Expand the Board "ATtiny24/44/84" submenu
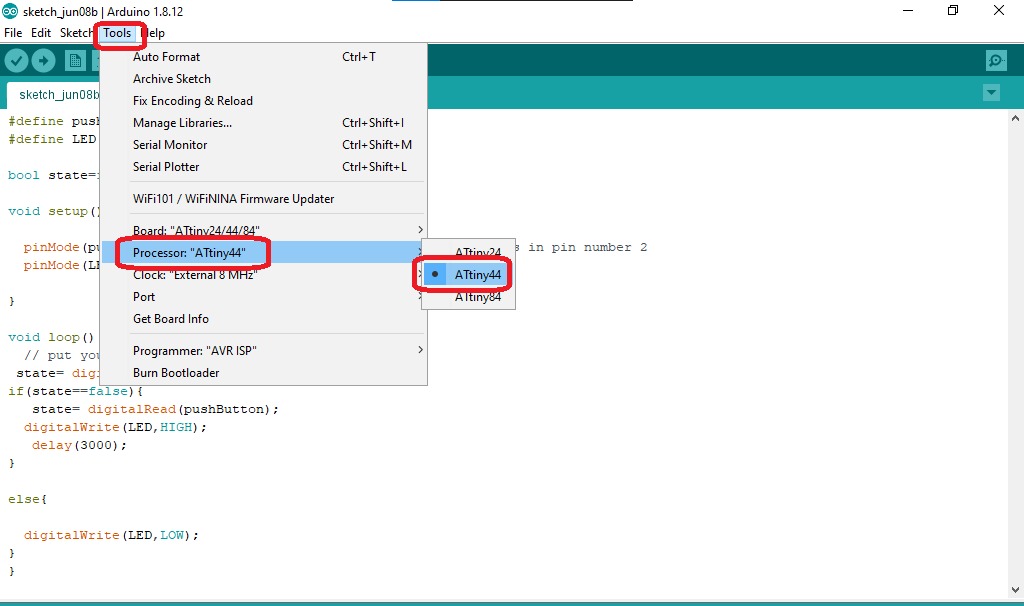 263,231
